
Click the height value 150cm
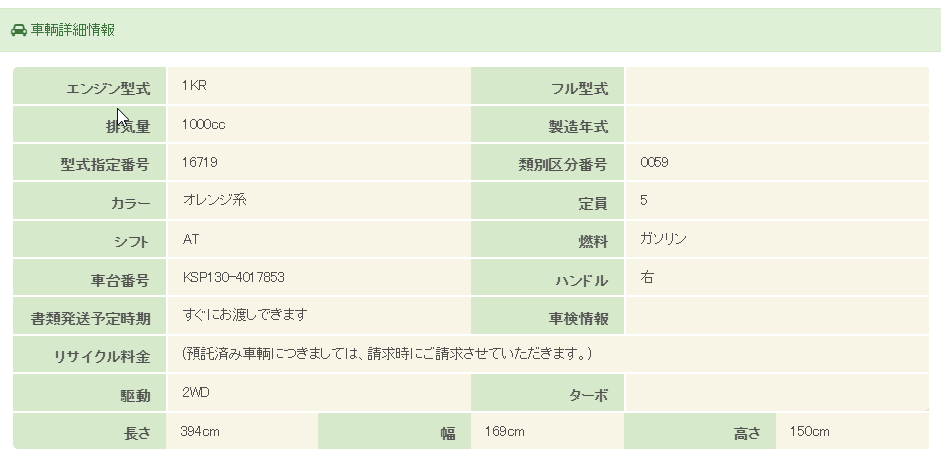pos(809,432)
